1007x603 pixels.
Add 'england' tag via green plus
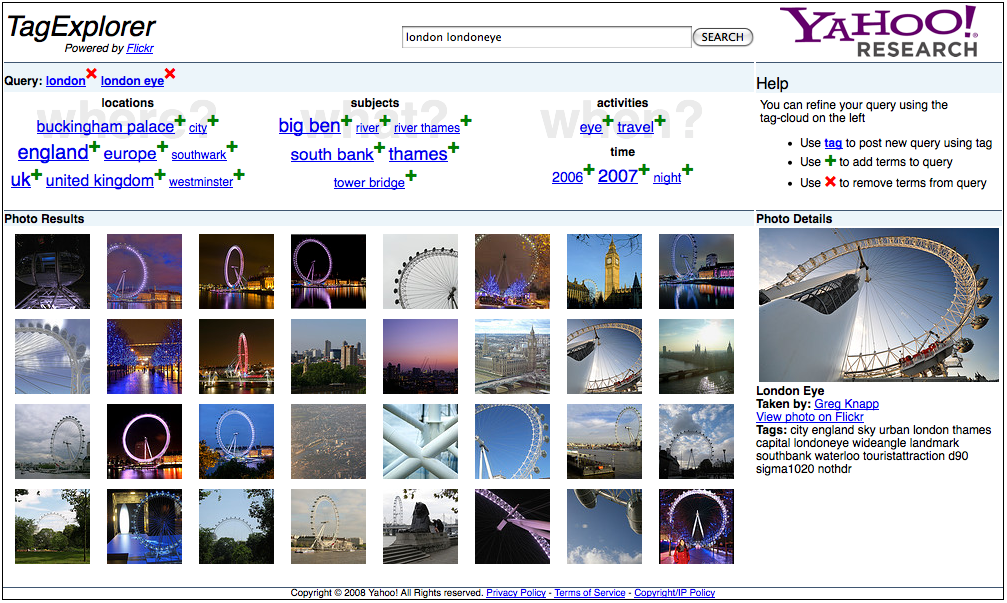[x=94, y=146]
